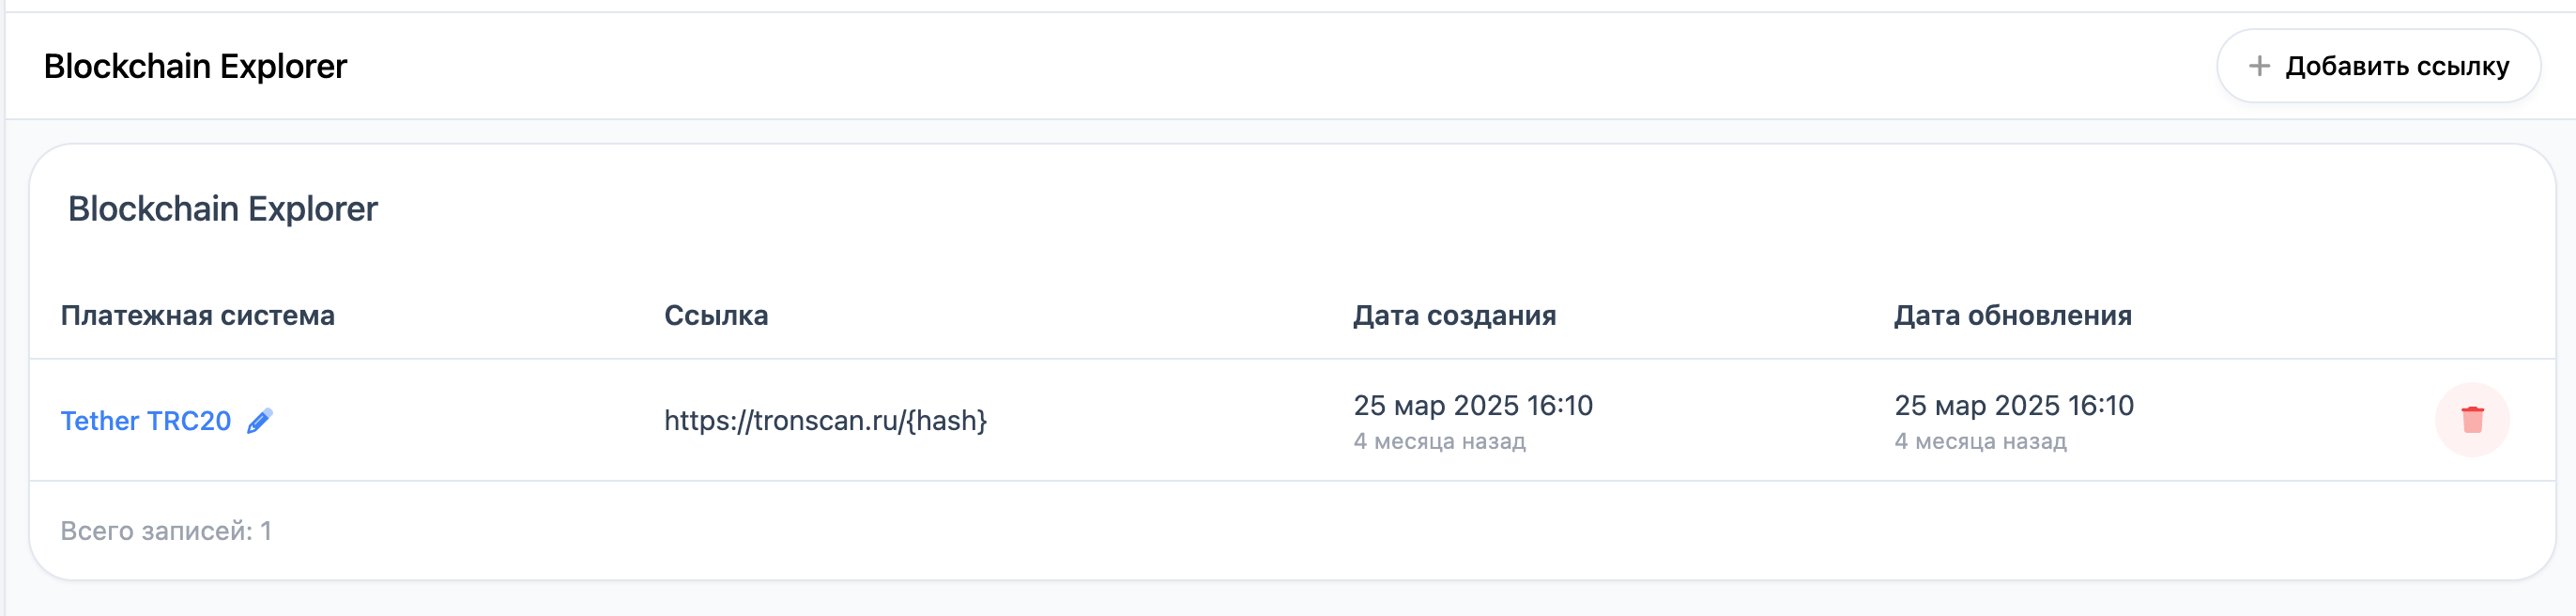Click the Ссылка column header
The image size is (2576, 616).
716,316
